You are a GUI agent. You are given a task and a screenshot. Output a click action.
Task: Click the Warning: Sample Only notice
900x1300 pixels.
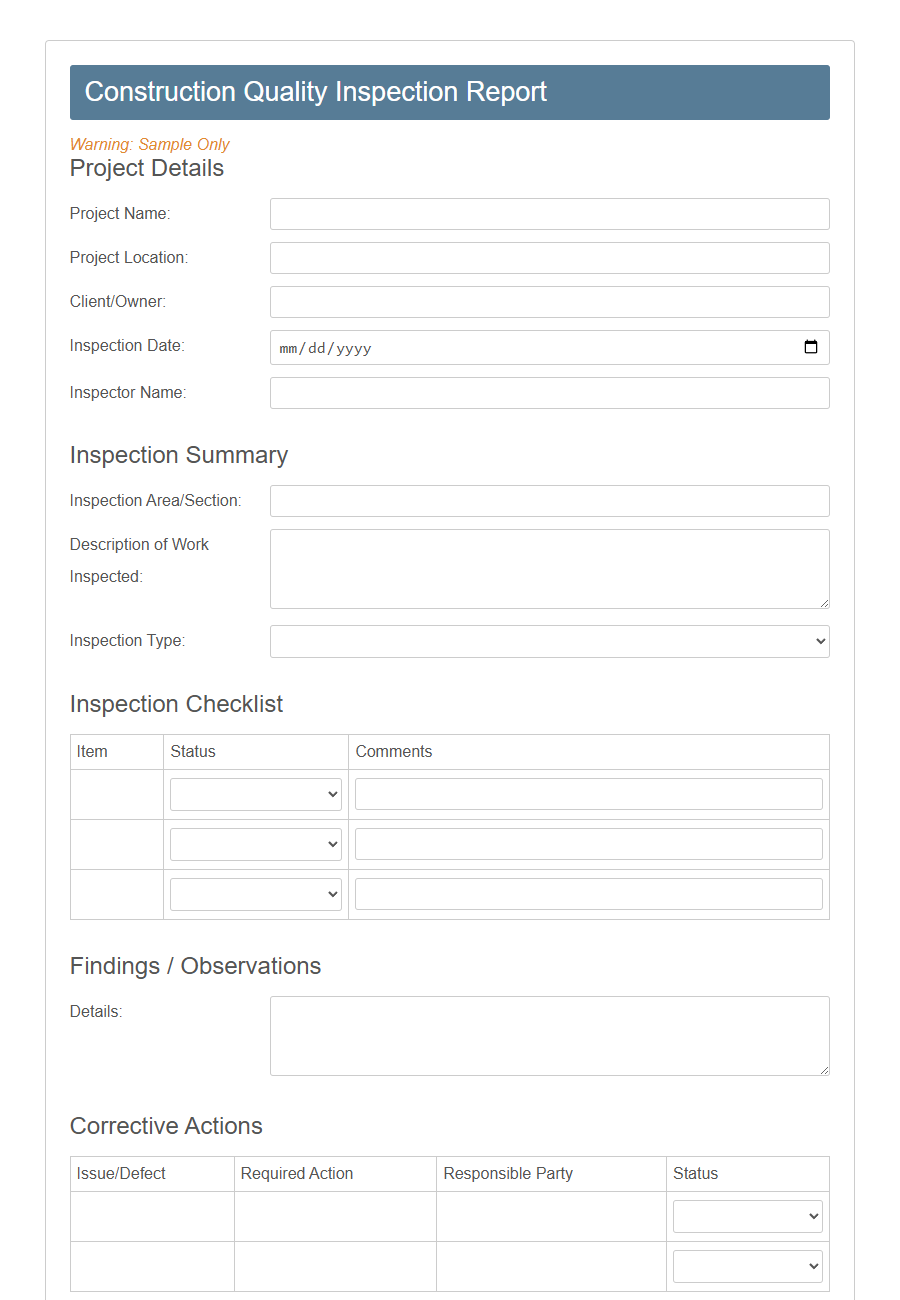coord(149,144)
